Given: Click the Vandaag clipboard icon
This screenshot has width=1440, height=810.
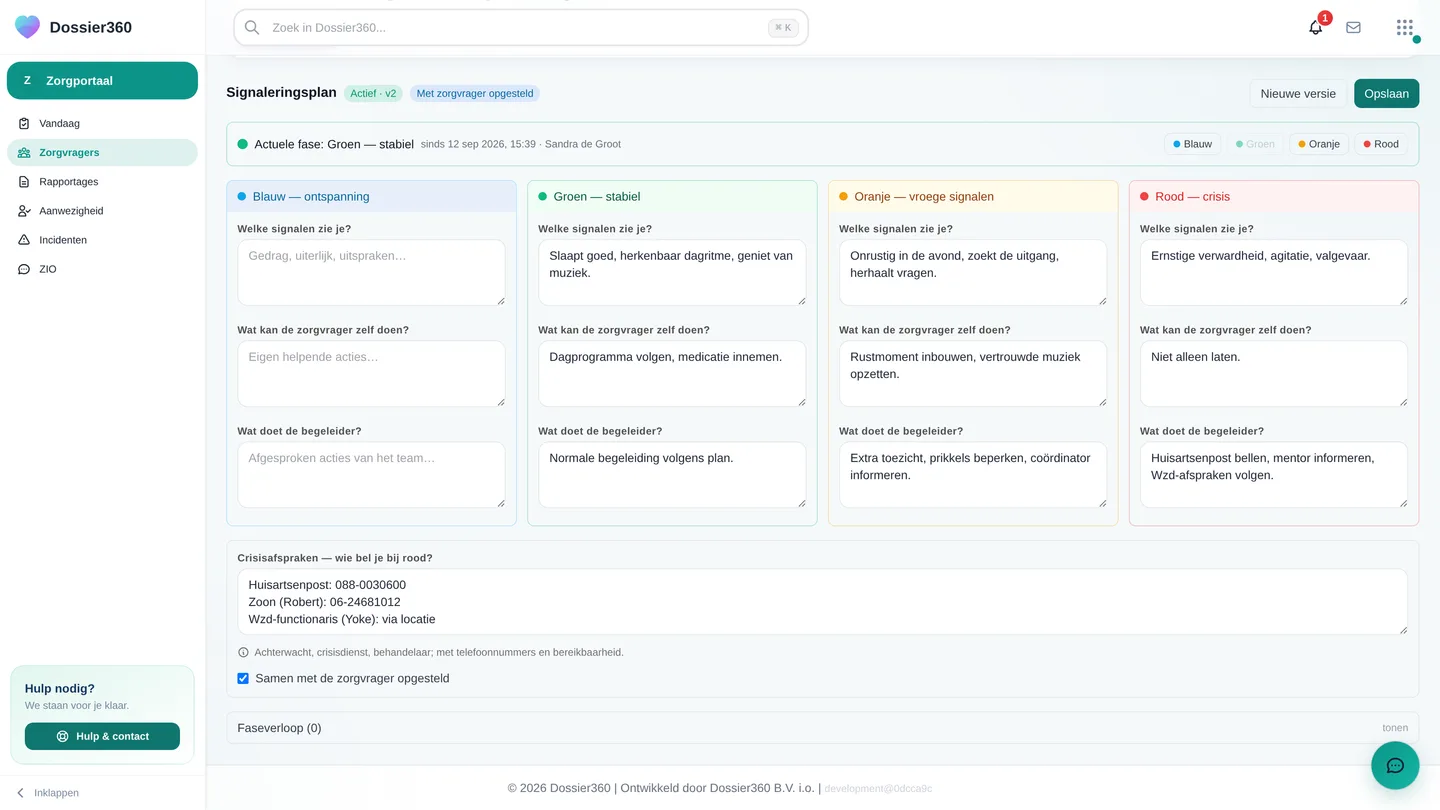Looking at the screenshot, I should (x=24, y=123).
